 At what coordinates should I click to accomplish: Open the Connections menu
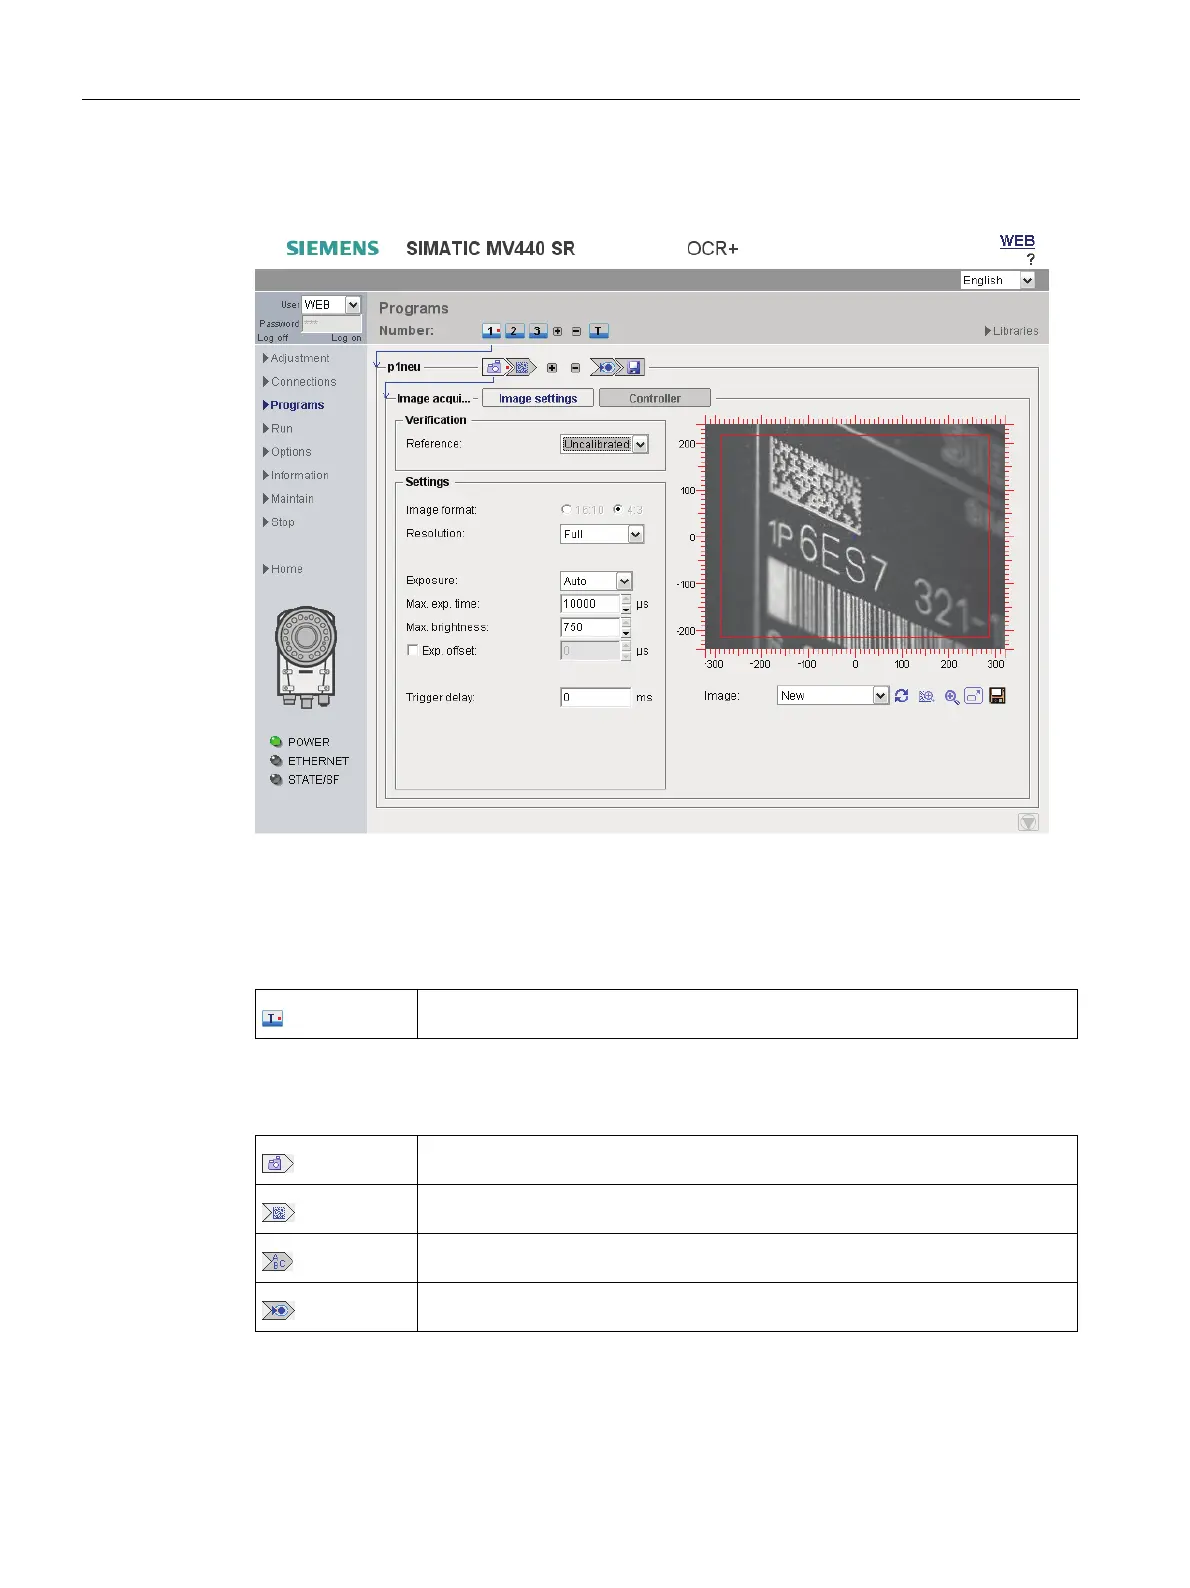[x=299, y=382]
